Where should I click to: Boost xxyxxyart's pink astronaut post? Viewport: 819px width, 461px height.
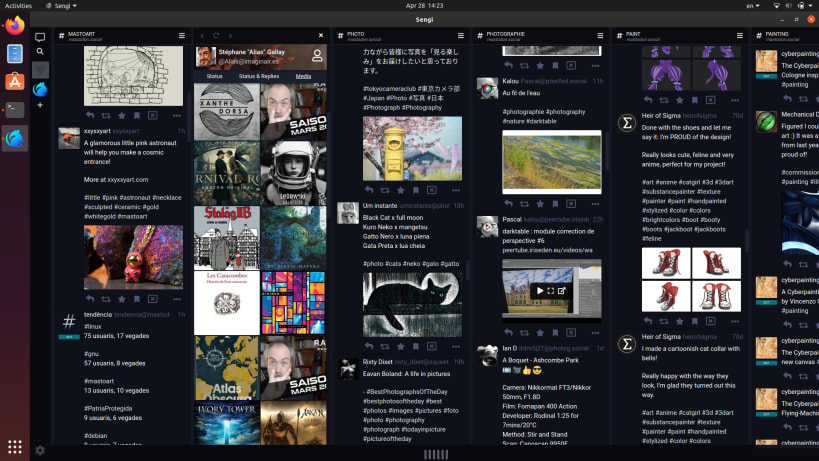coord(106,299)
